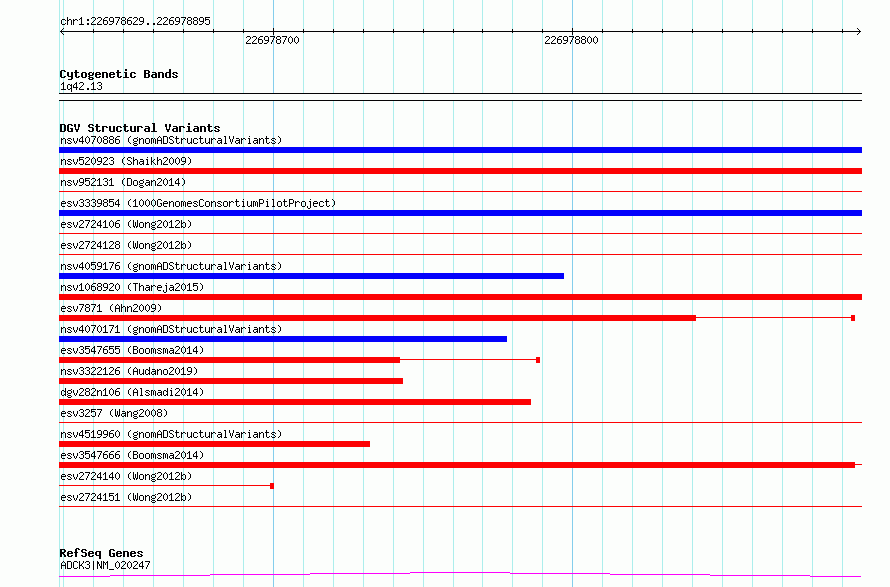Select the blue bar under nsv4059176

pos(312,276)
